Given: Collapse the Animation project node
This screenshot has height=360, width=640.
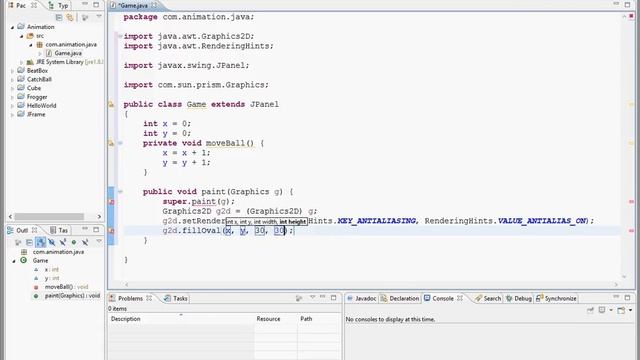Looking at the screenshot, I should pyautogui.click(x=13, y=27).
